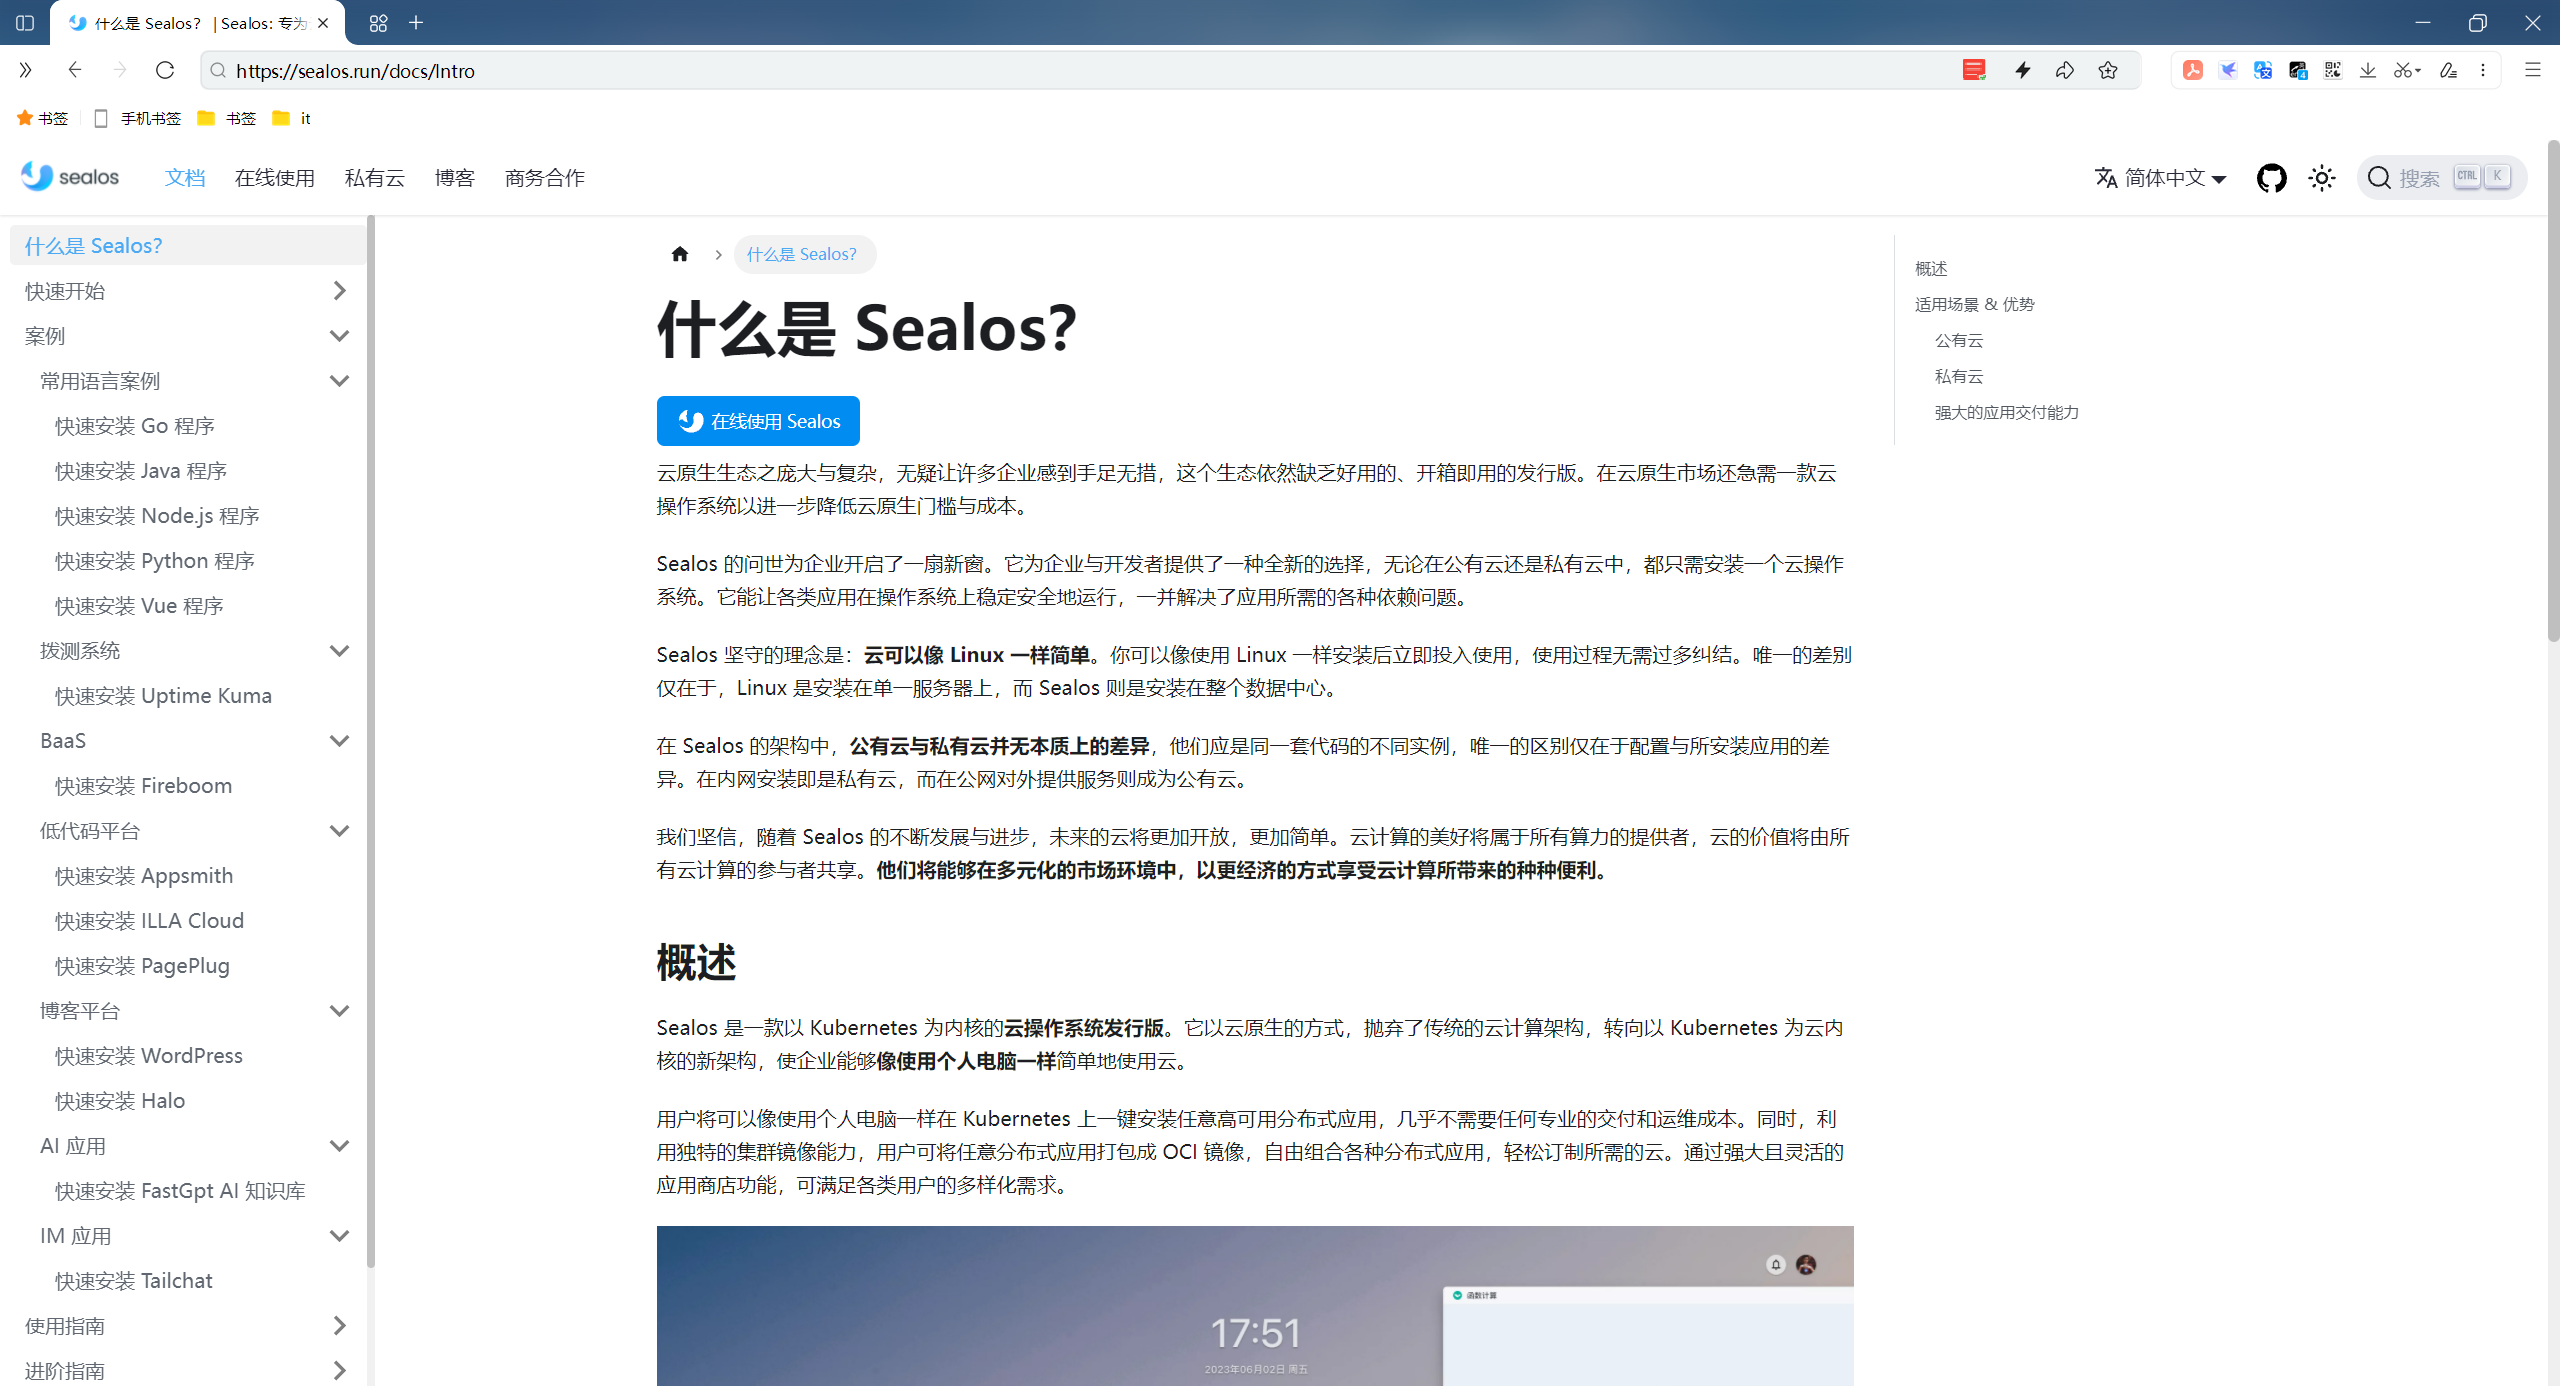Open the 博客 navbar item
This screenshot has height=1386, width=2560.
[x=455, y=178]
